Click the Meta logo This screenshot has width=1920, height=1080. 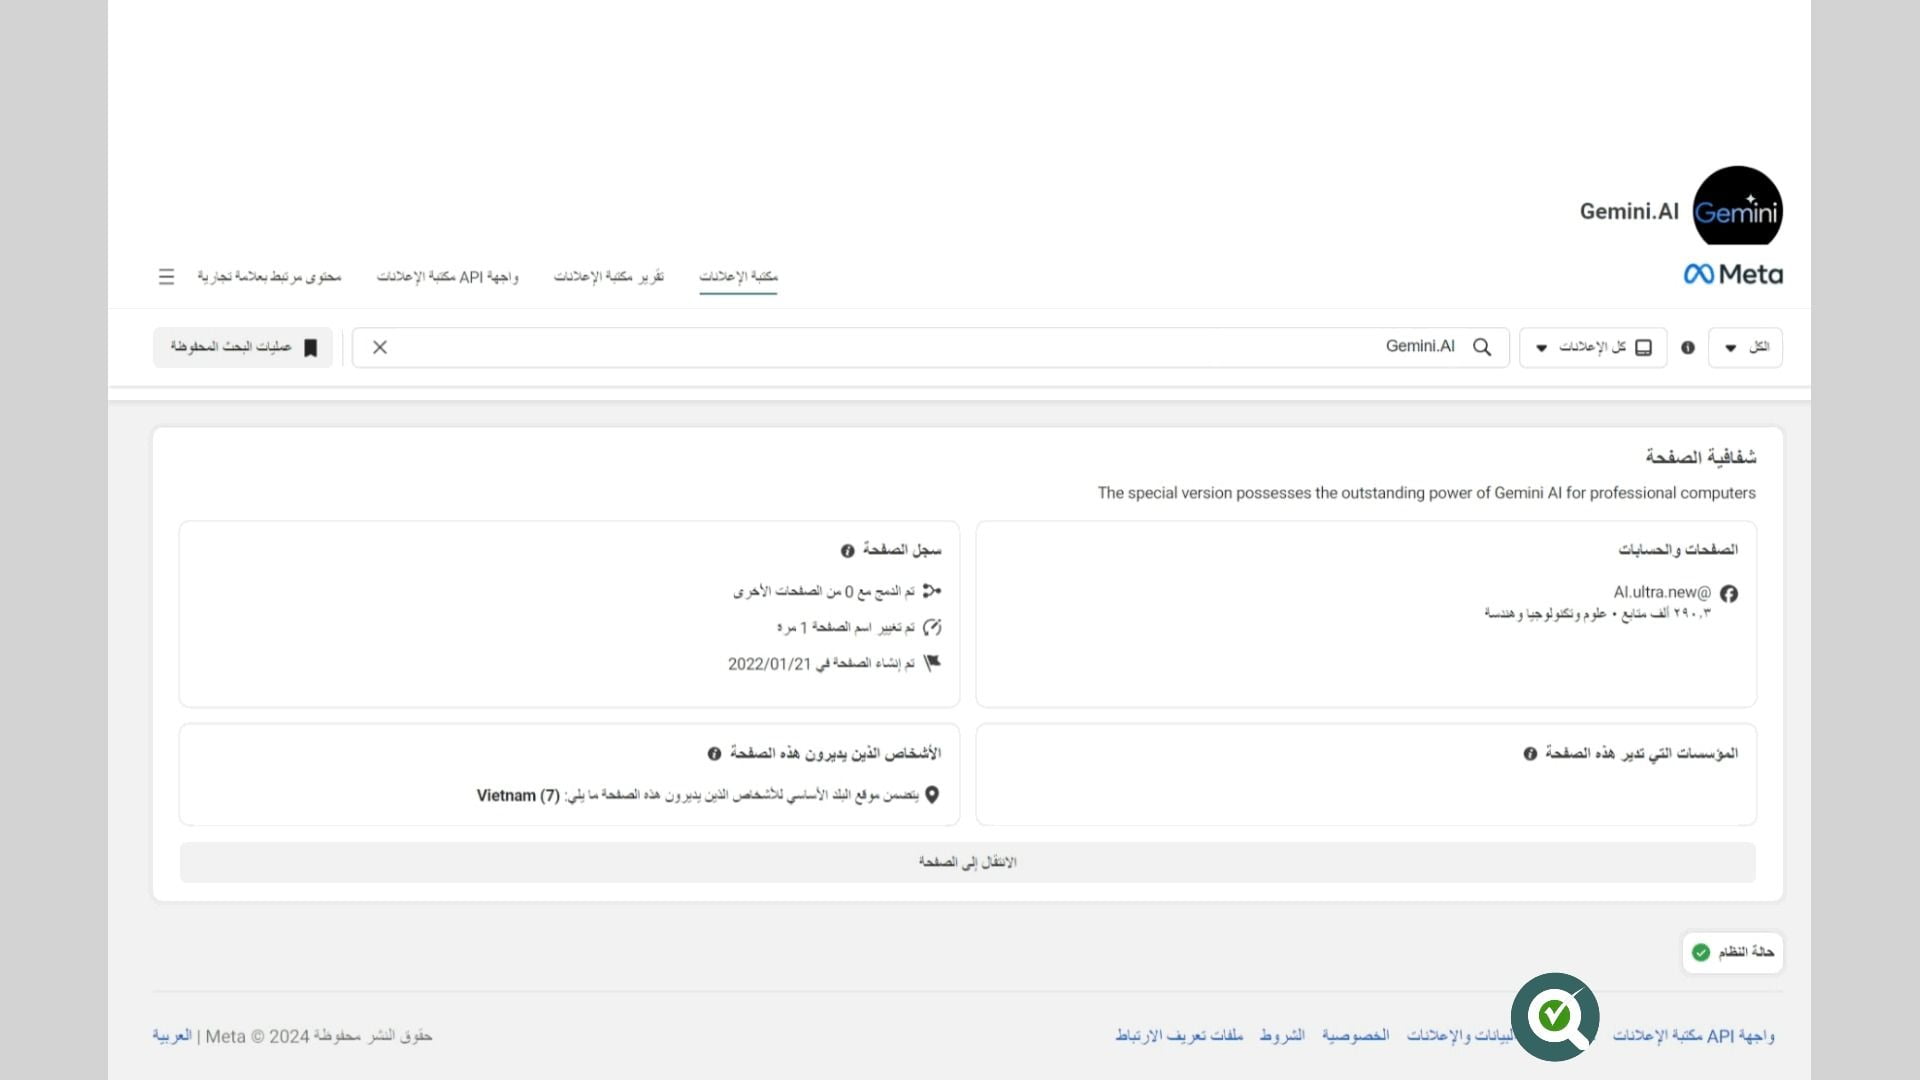click(1733, 274)
